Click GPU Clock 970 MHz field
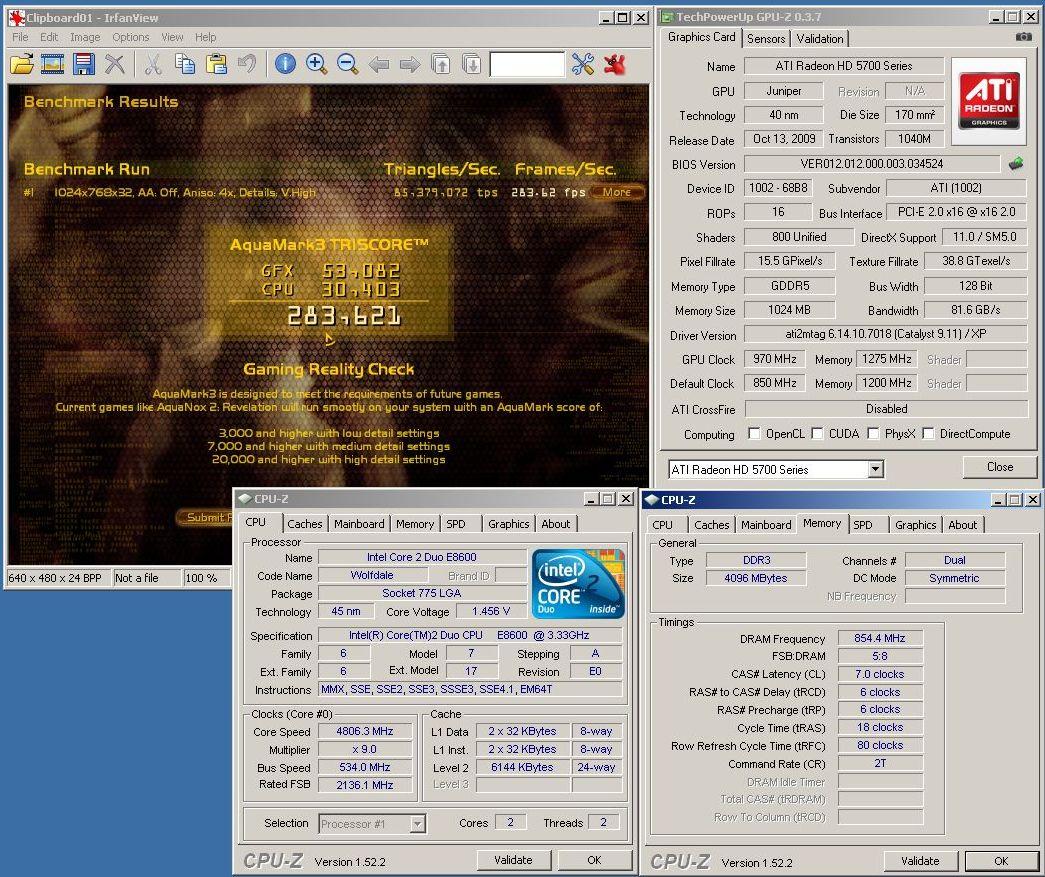 [x=775, y=359]
